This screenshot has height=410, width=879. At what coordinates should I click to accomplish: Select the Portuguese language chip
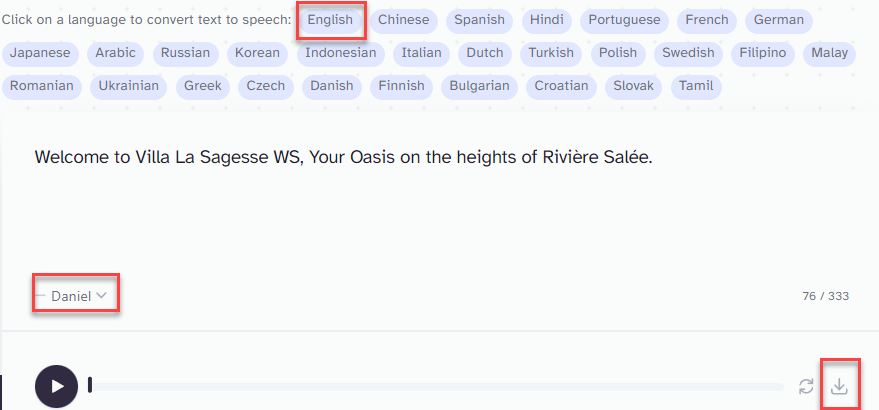[x=624, y=20]
